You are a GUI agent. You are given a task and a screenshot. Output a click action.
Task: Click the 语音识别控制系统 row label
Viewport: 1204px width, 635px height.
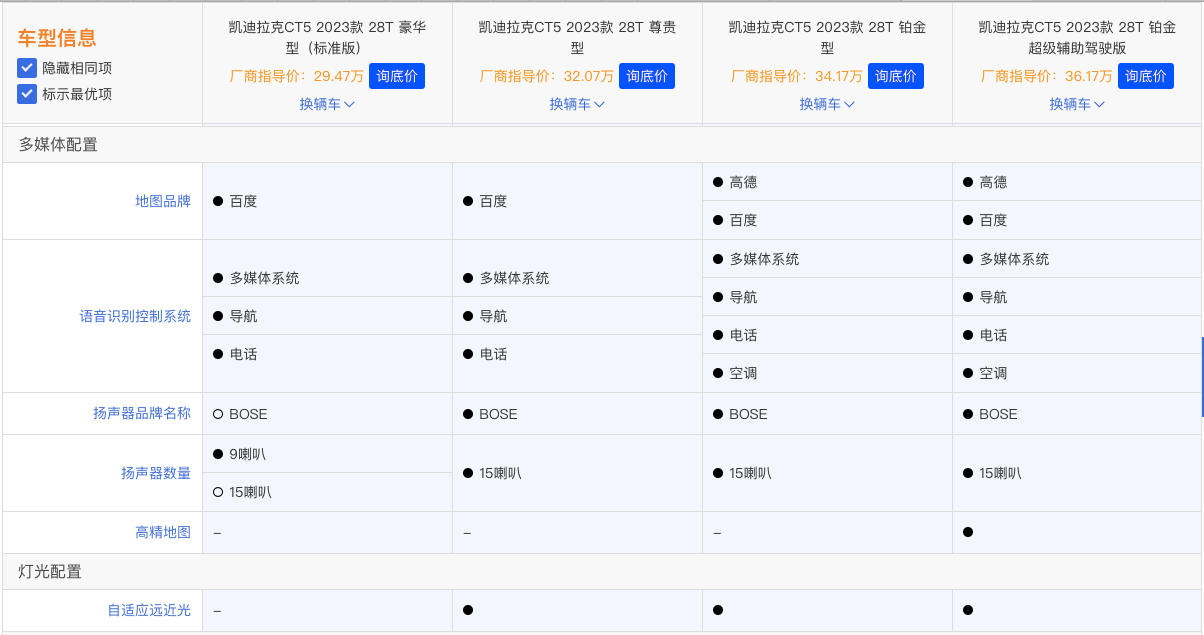[135, 316]
